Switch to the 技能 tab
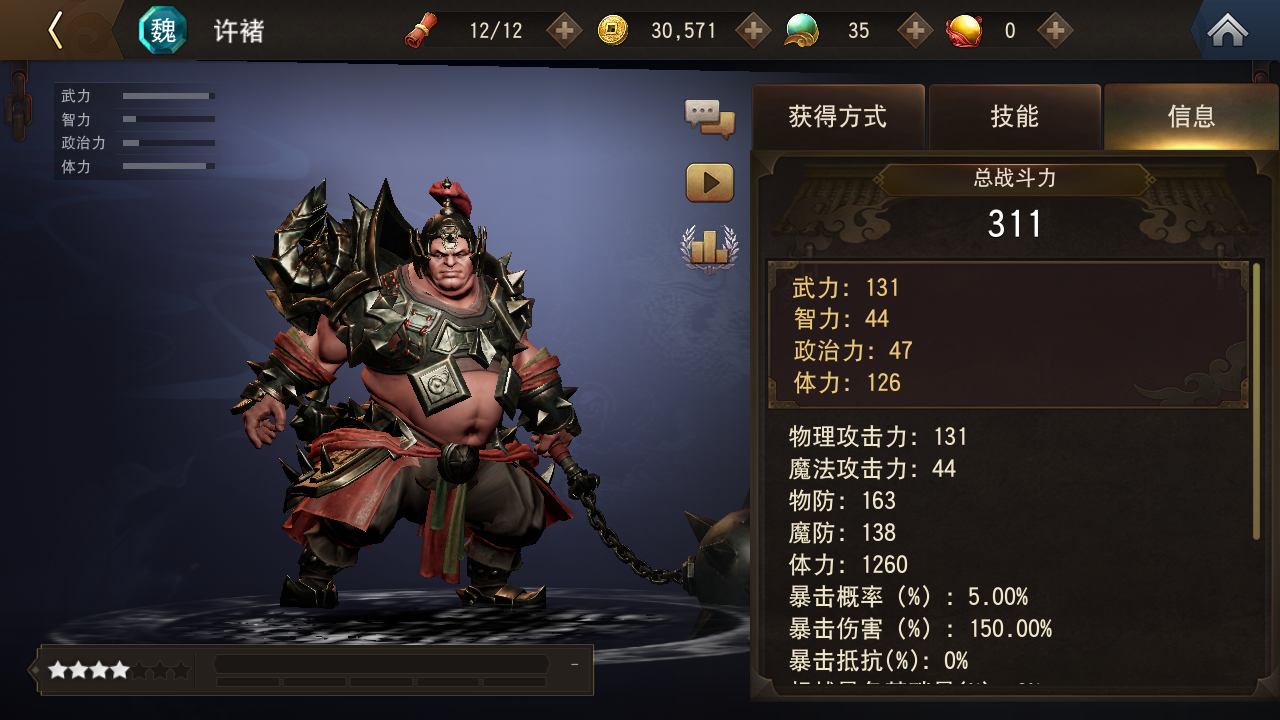 (1015, 117)
